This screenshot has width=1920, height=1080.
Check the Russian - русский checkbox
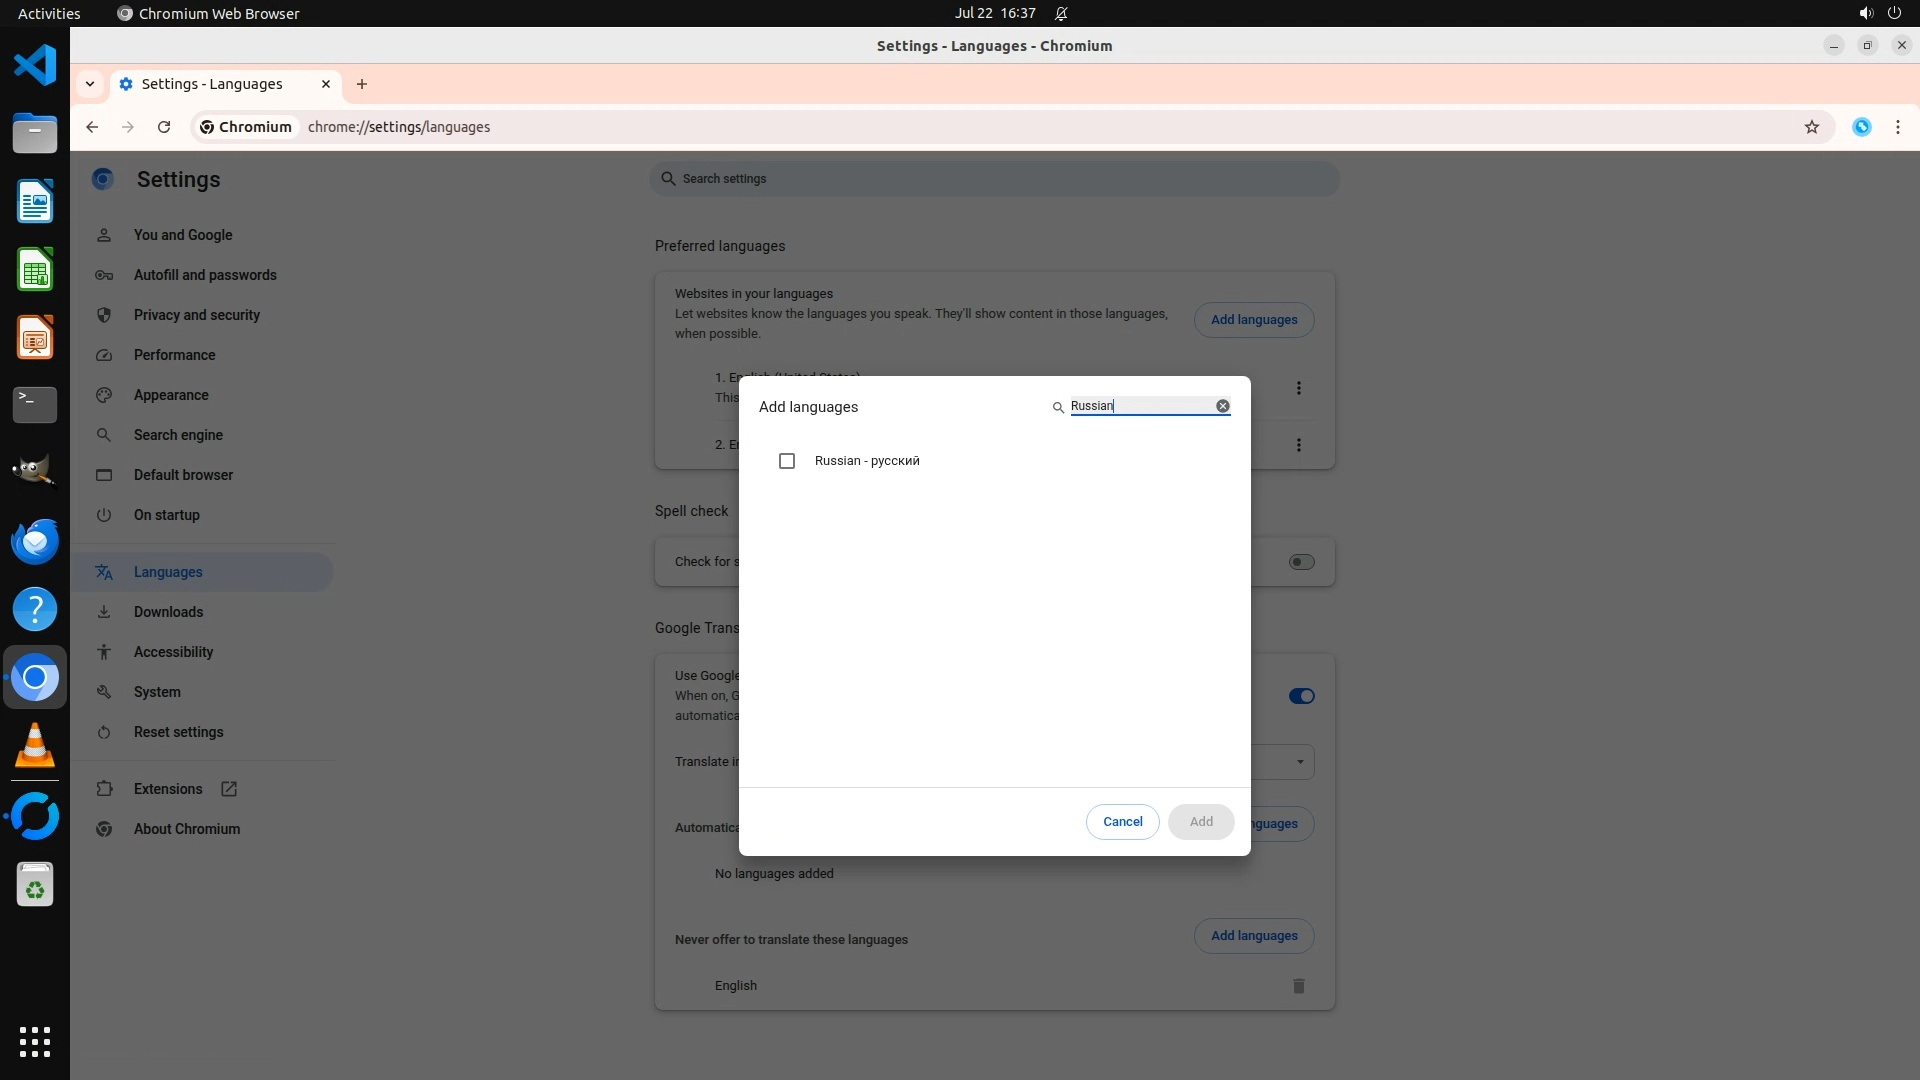coord(787,461)
